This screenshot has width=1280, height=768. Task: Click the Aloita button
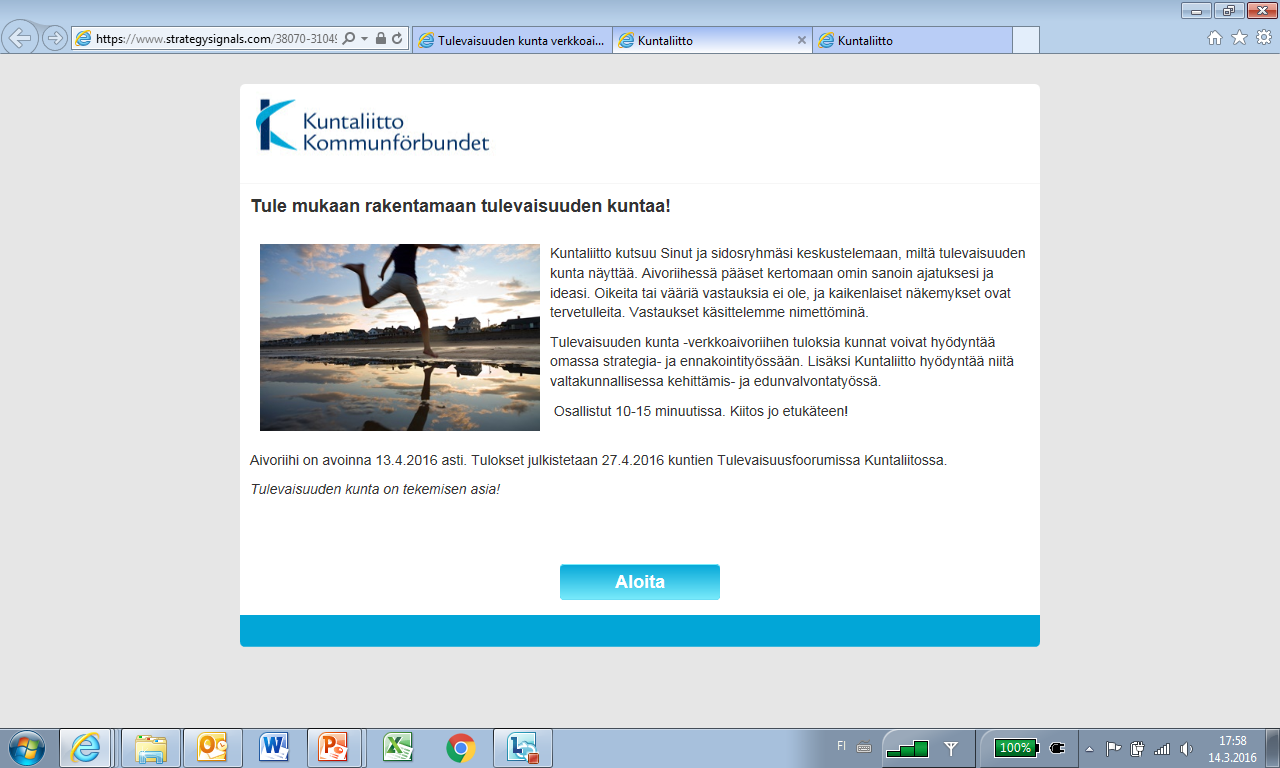click(x=640, y=582)
